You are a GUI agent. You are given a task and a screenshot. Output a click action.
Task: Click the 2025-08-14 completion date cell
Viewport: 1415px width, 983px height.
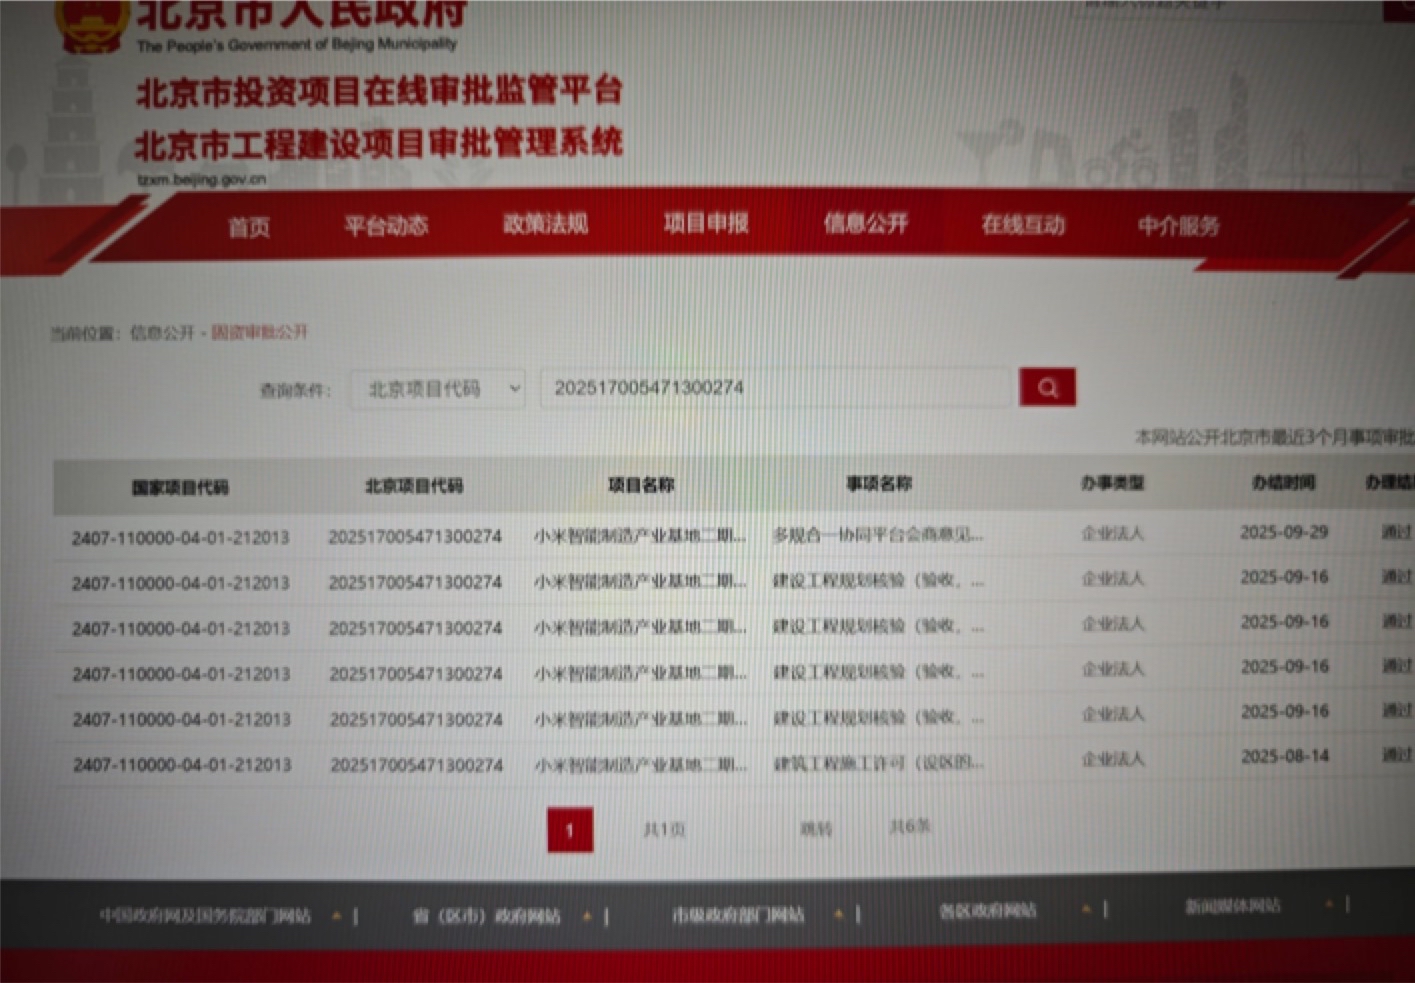pos(1285,756)
